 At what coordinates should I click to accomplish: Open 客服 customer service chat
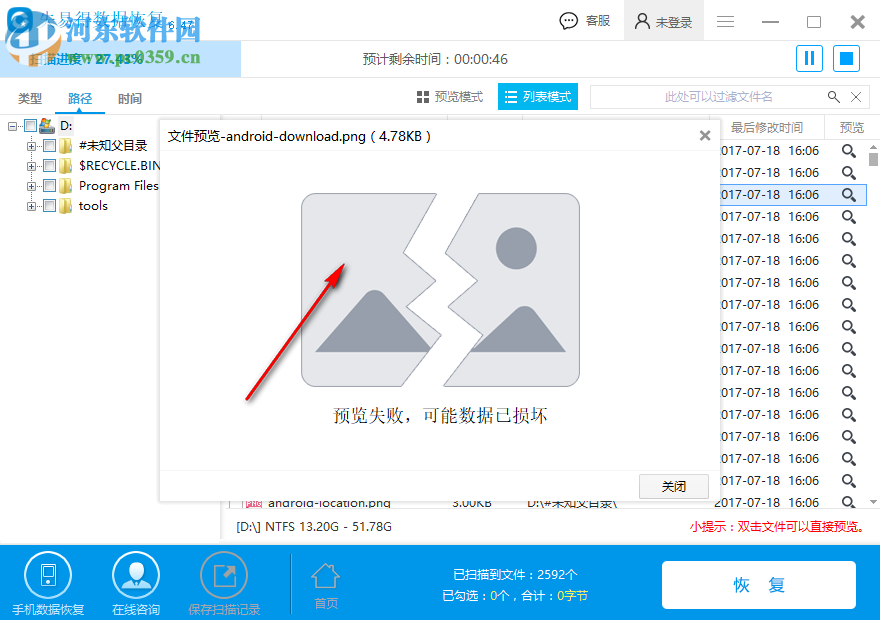[584, 20]
